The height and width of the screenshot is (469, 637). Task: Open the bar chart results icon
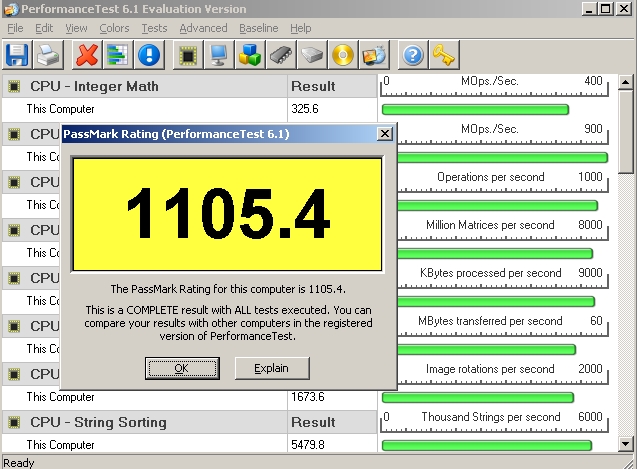pyautogui.click(x=118, y=55)
